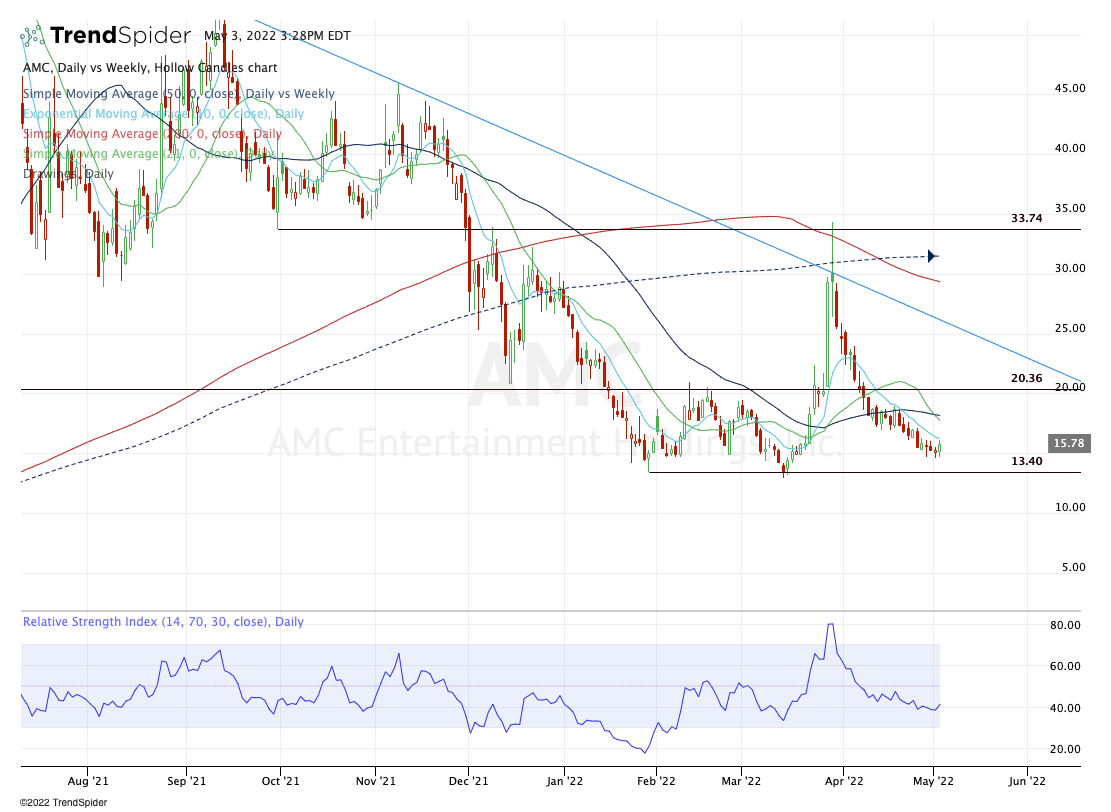Click the Oct '21 date axis label
This screenshot has height=812, width=1111.
click(x=281, y=781)
